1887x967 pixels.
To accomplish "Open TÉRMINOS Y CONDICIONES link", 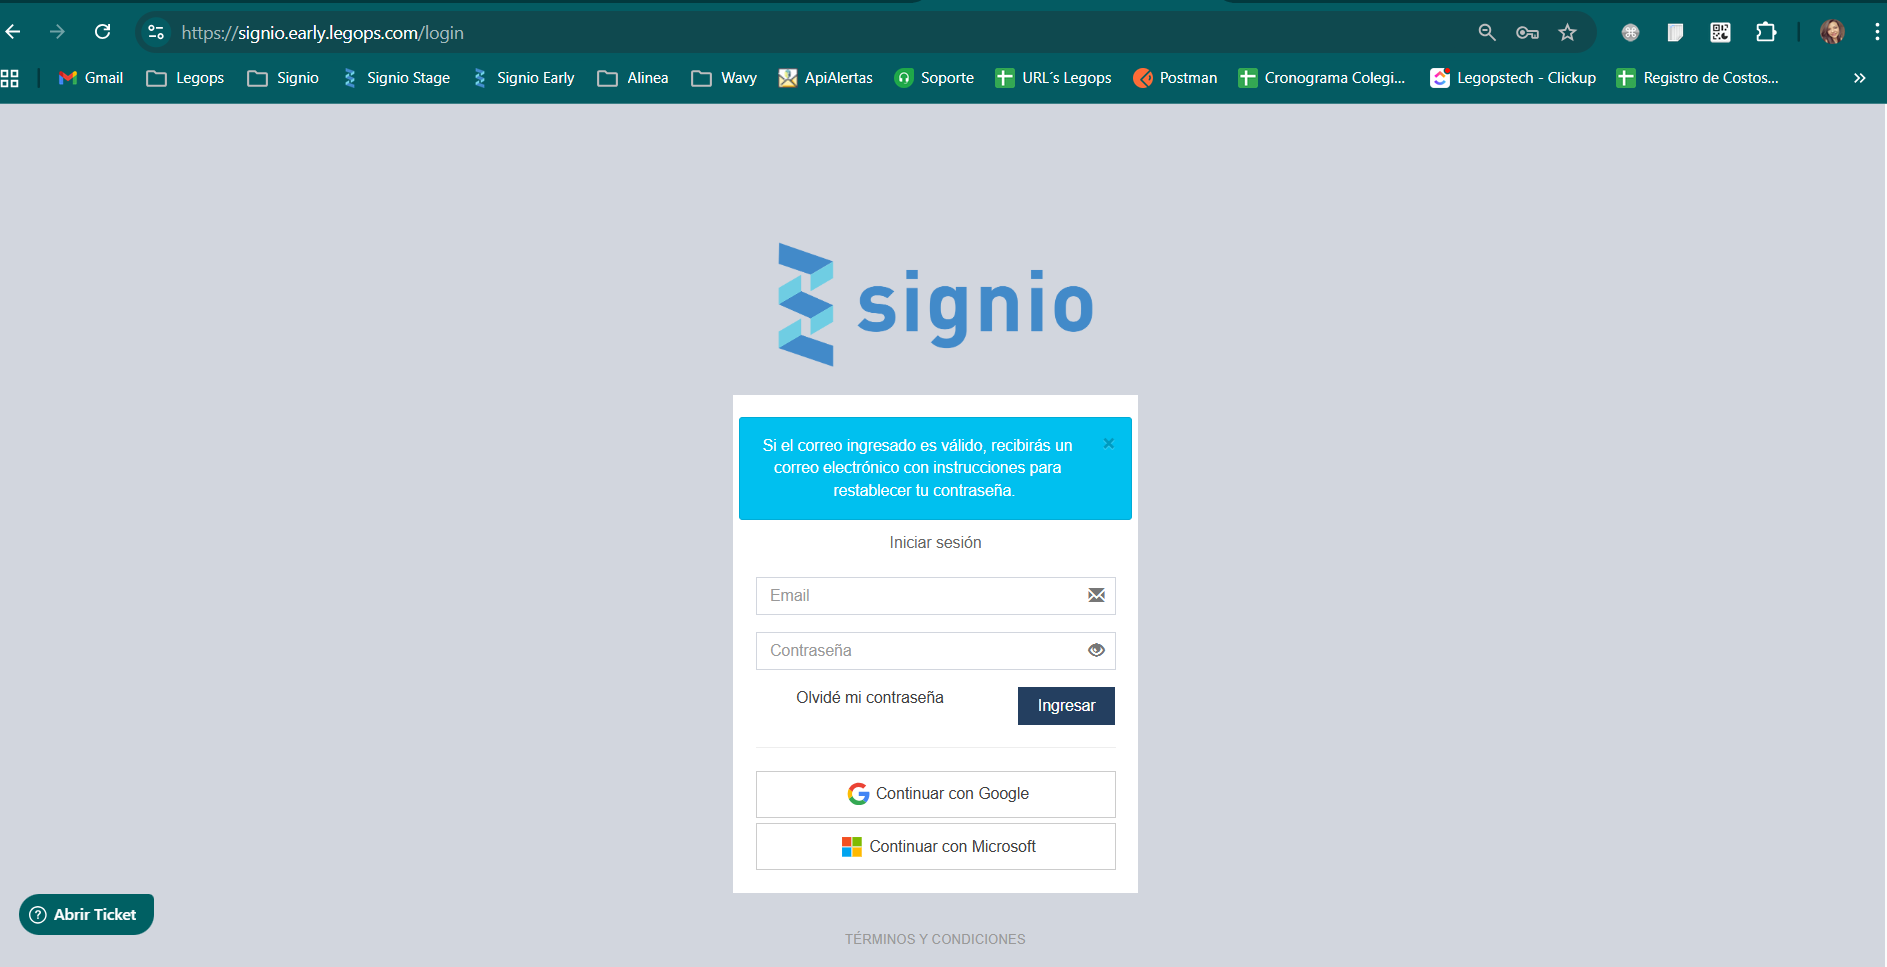I will pos(935,939).
